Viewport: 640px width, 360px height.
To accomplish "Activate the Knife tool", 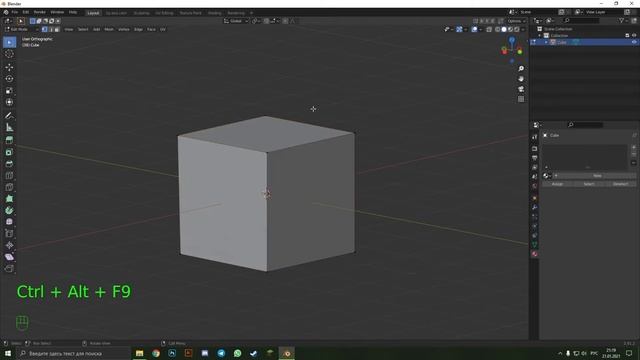I will coord(9,187).
